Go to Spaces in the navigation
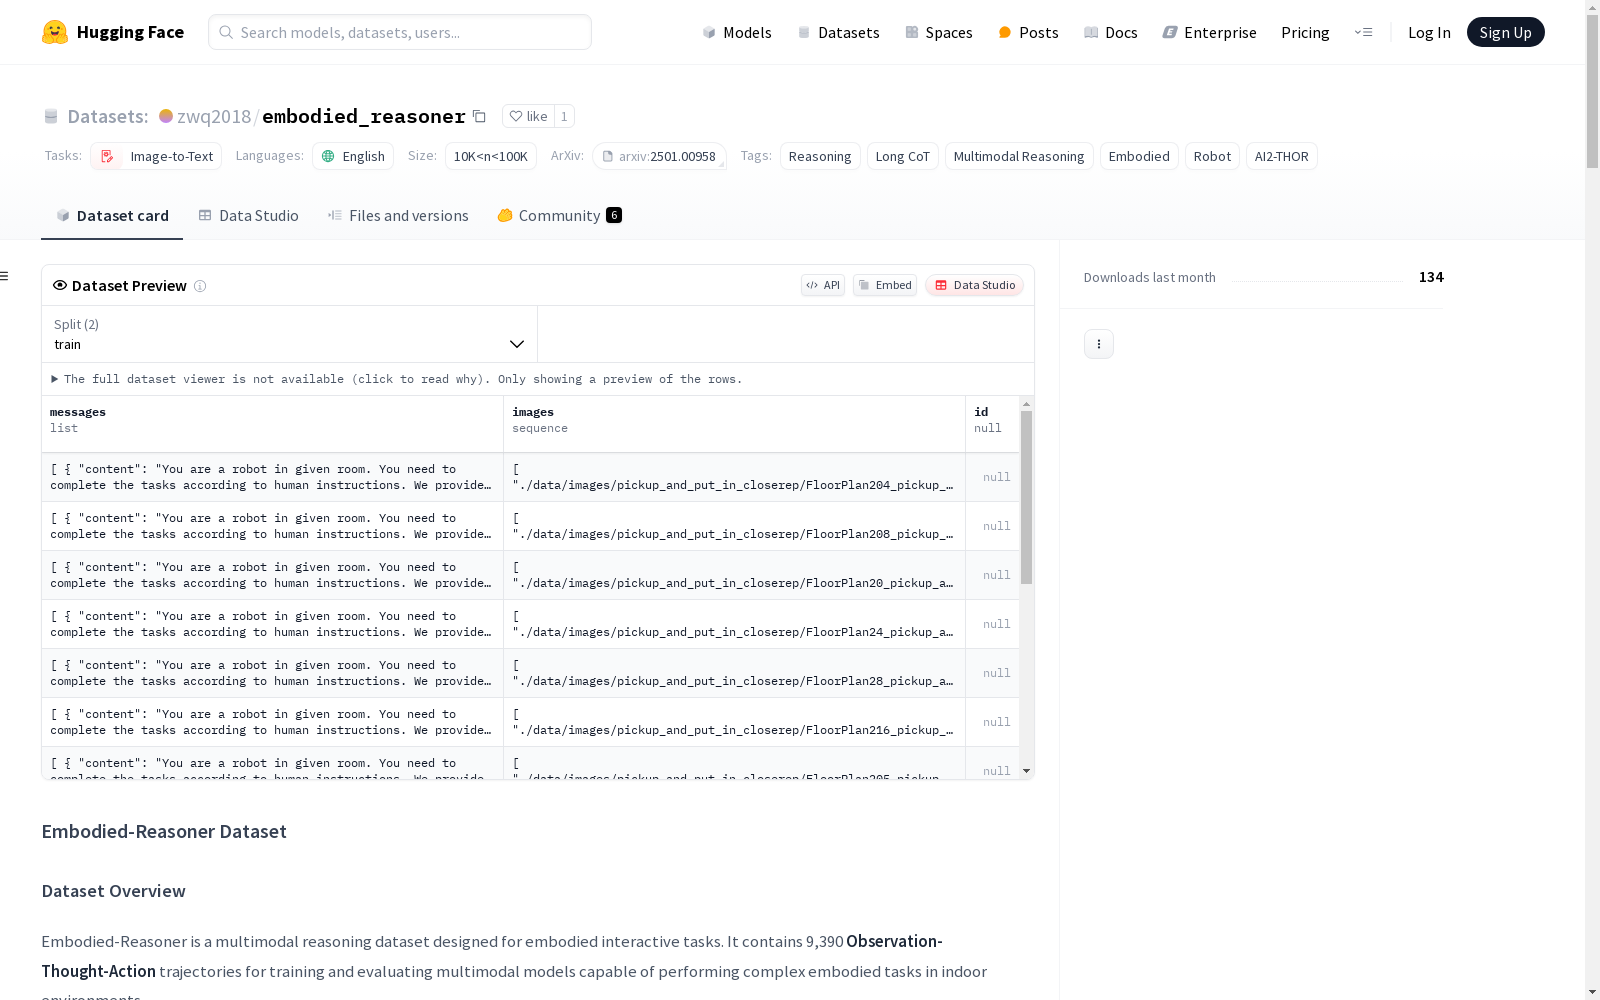This screenshot has width=1600, height=1000. tap(938, 32)
